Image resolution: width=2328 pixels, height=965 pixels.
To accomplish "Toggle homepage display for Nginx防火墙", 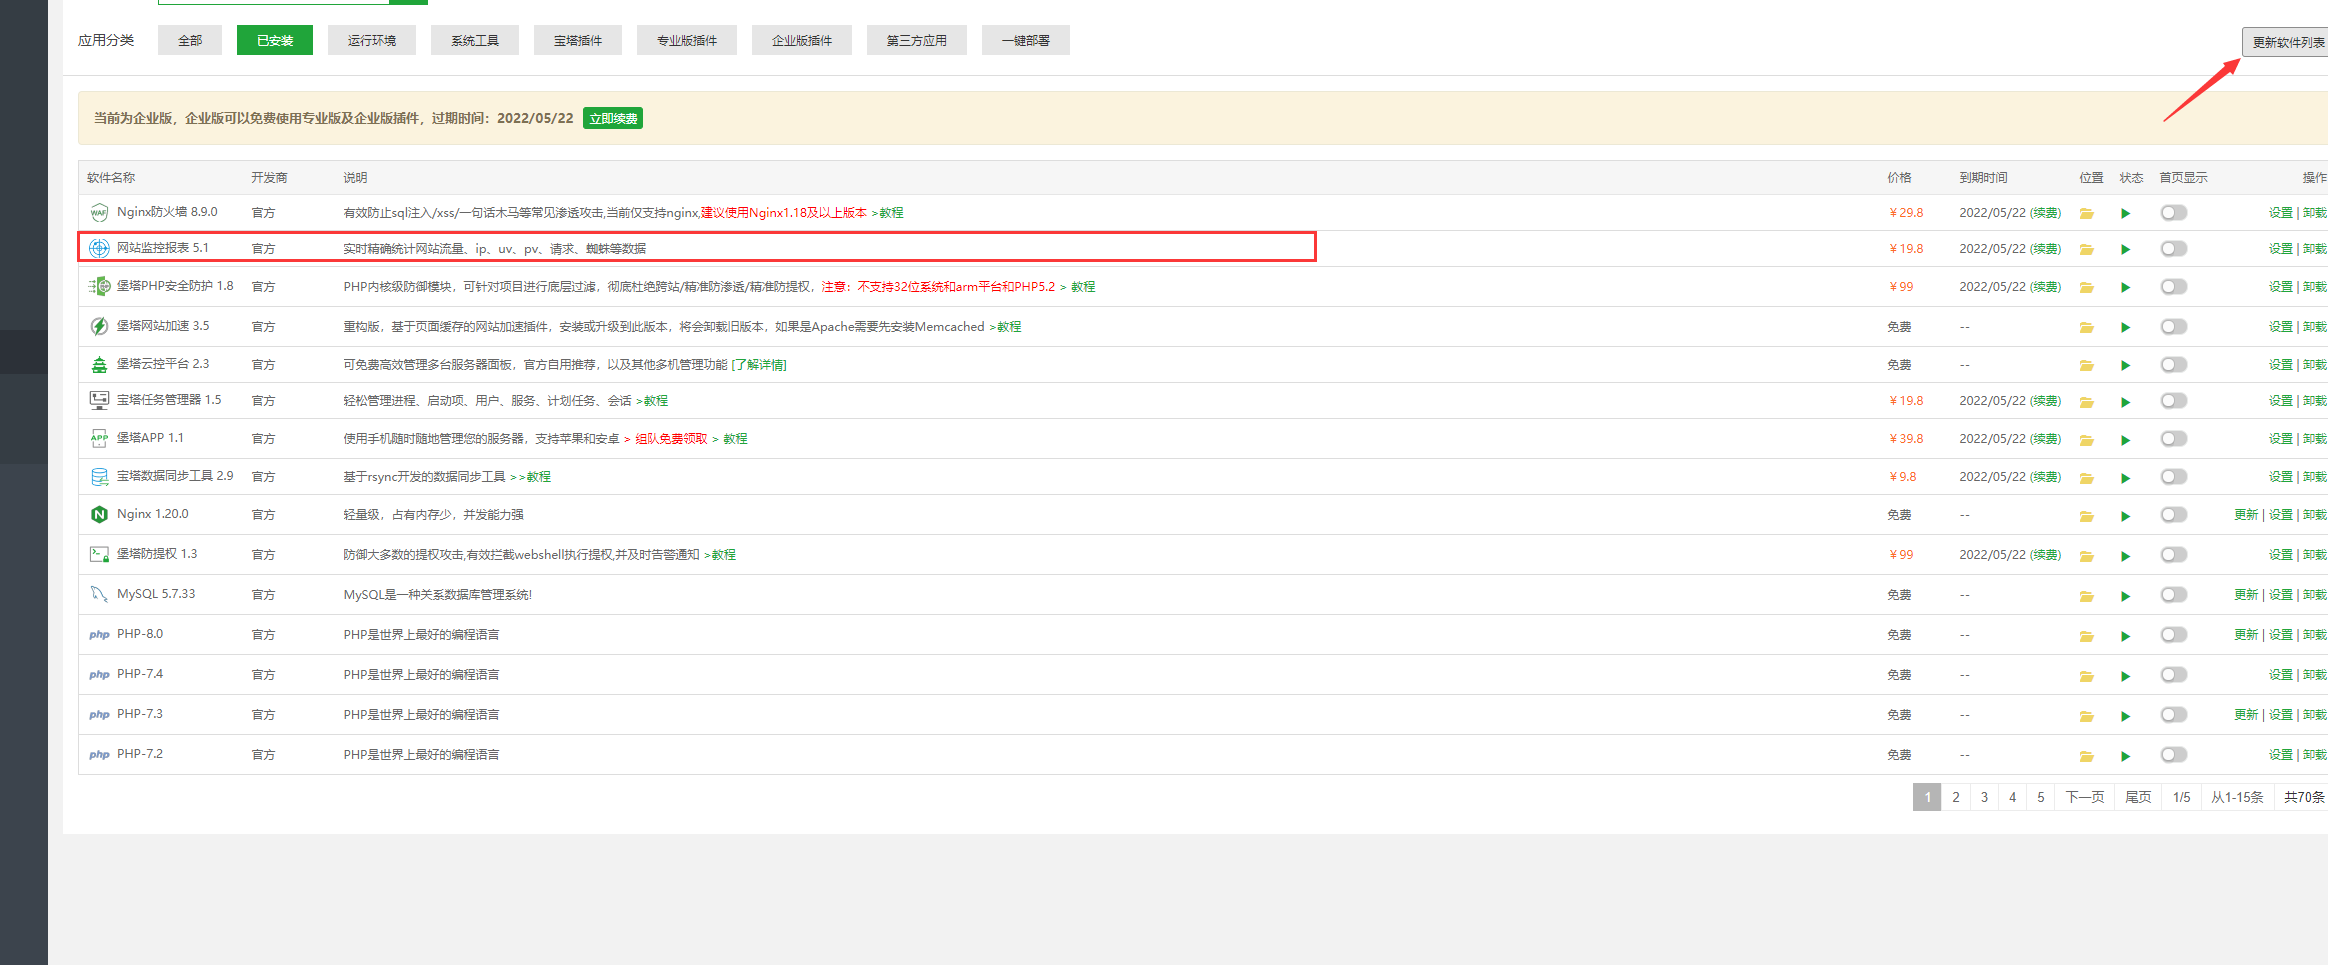I will point(2174,212).
